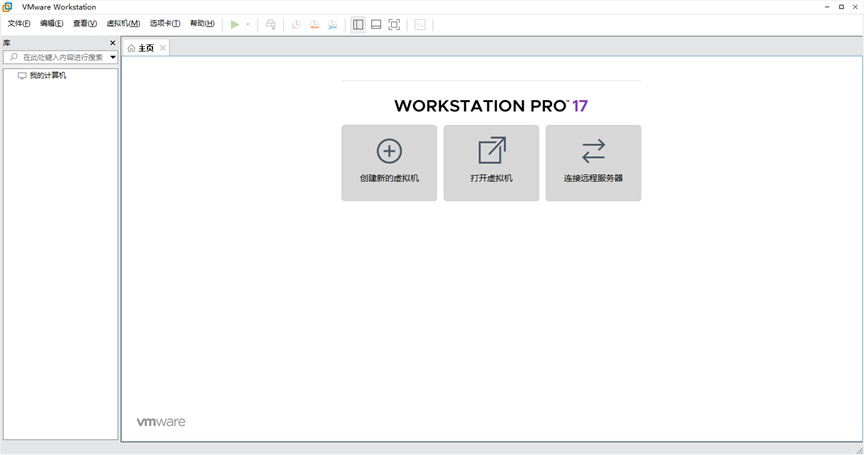Toggle the library sidebar view icon
Viewport: 864px width, 455px height.
click(358, 24)
